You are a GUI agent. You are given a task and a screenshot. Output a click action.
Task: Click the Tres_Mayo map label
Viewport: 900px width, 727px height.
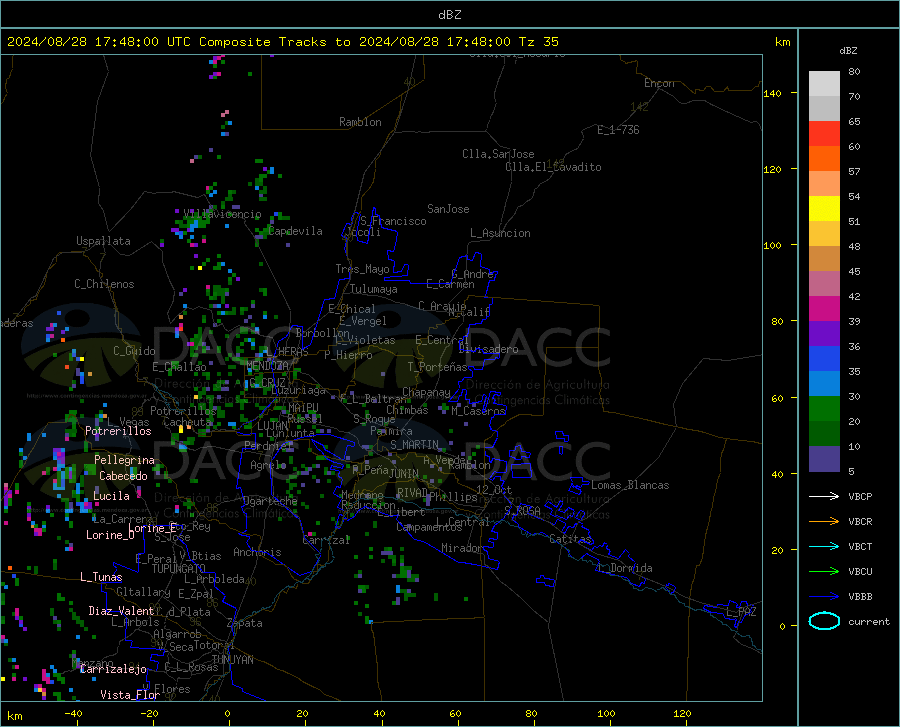pos(362,269)
